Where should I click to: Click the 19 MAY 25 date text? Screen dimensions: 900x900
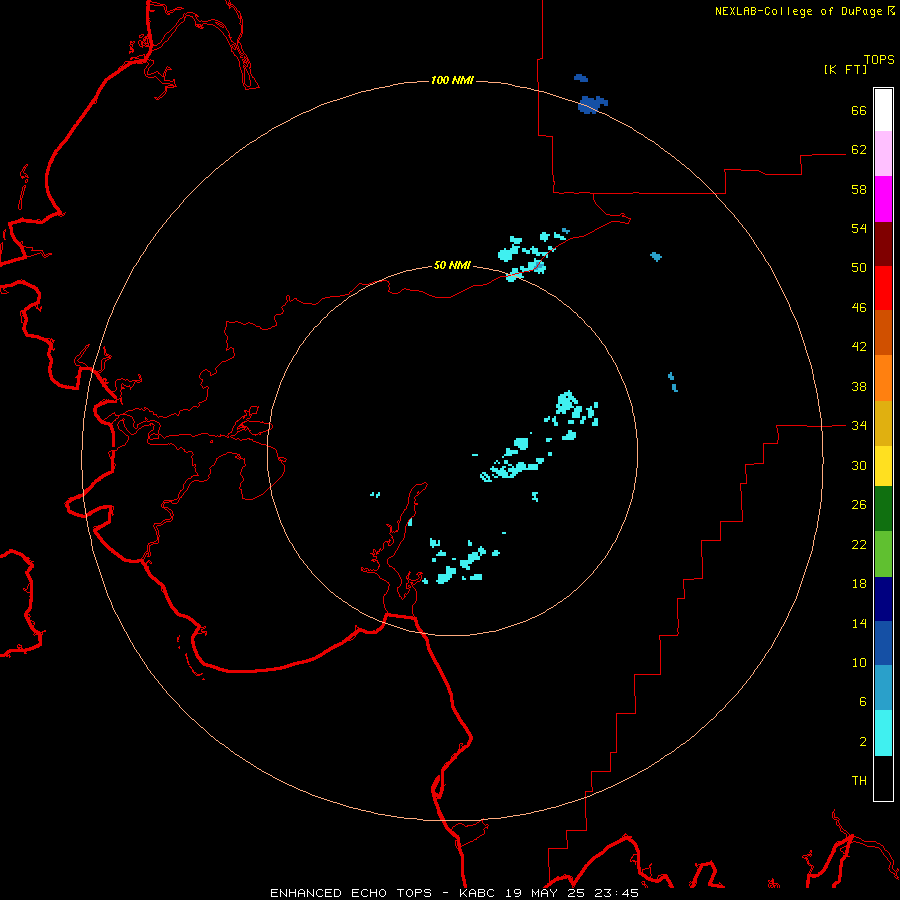(547, 893)
